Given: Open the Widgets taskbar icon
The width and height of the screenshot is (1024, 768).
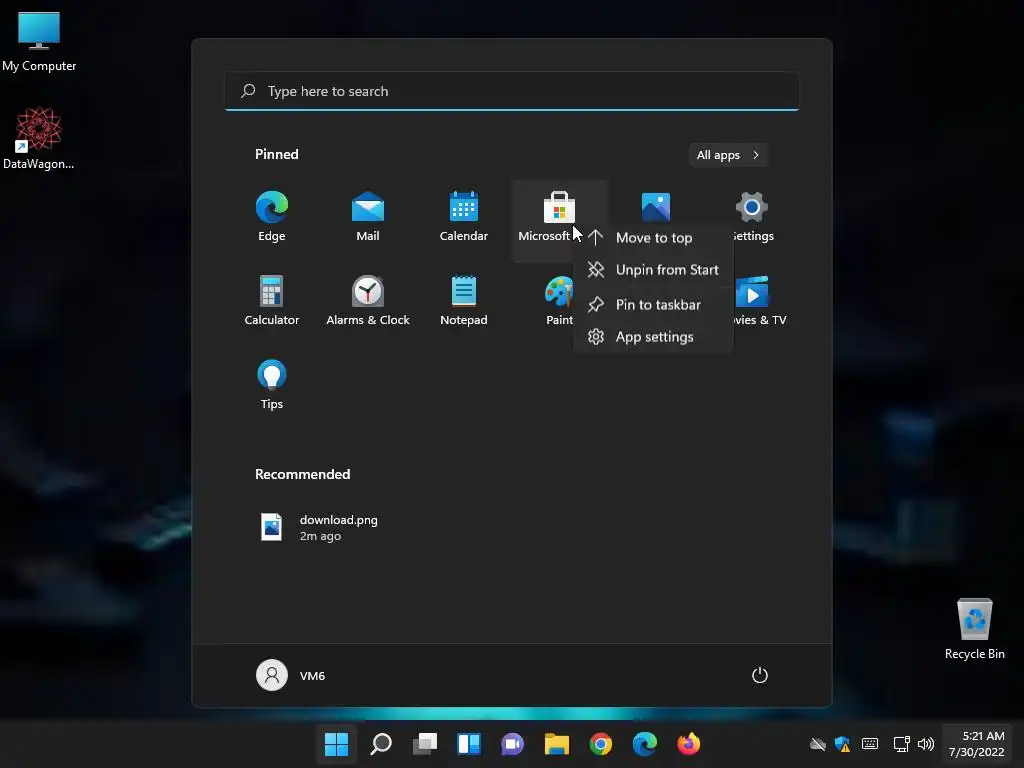Looking at the screenshot, I should coord(469,744).
